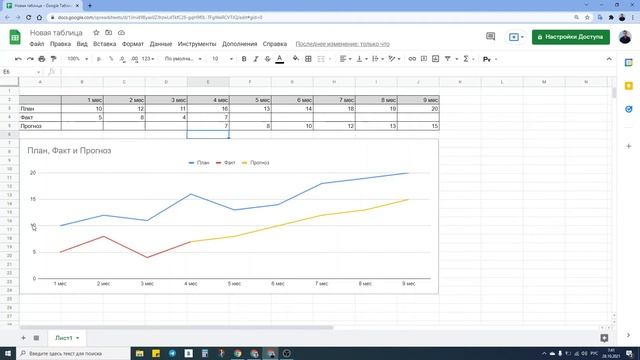The width and height of the screenshot is (640, 360).
Task: Open the text wrapping dropdown
Action: [378, 59]
